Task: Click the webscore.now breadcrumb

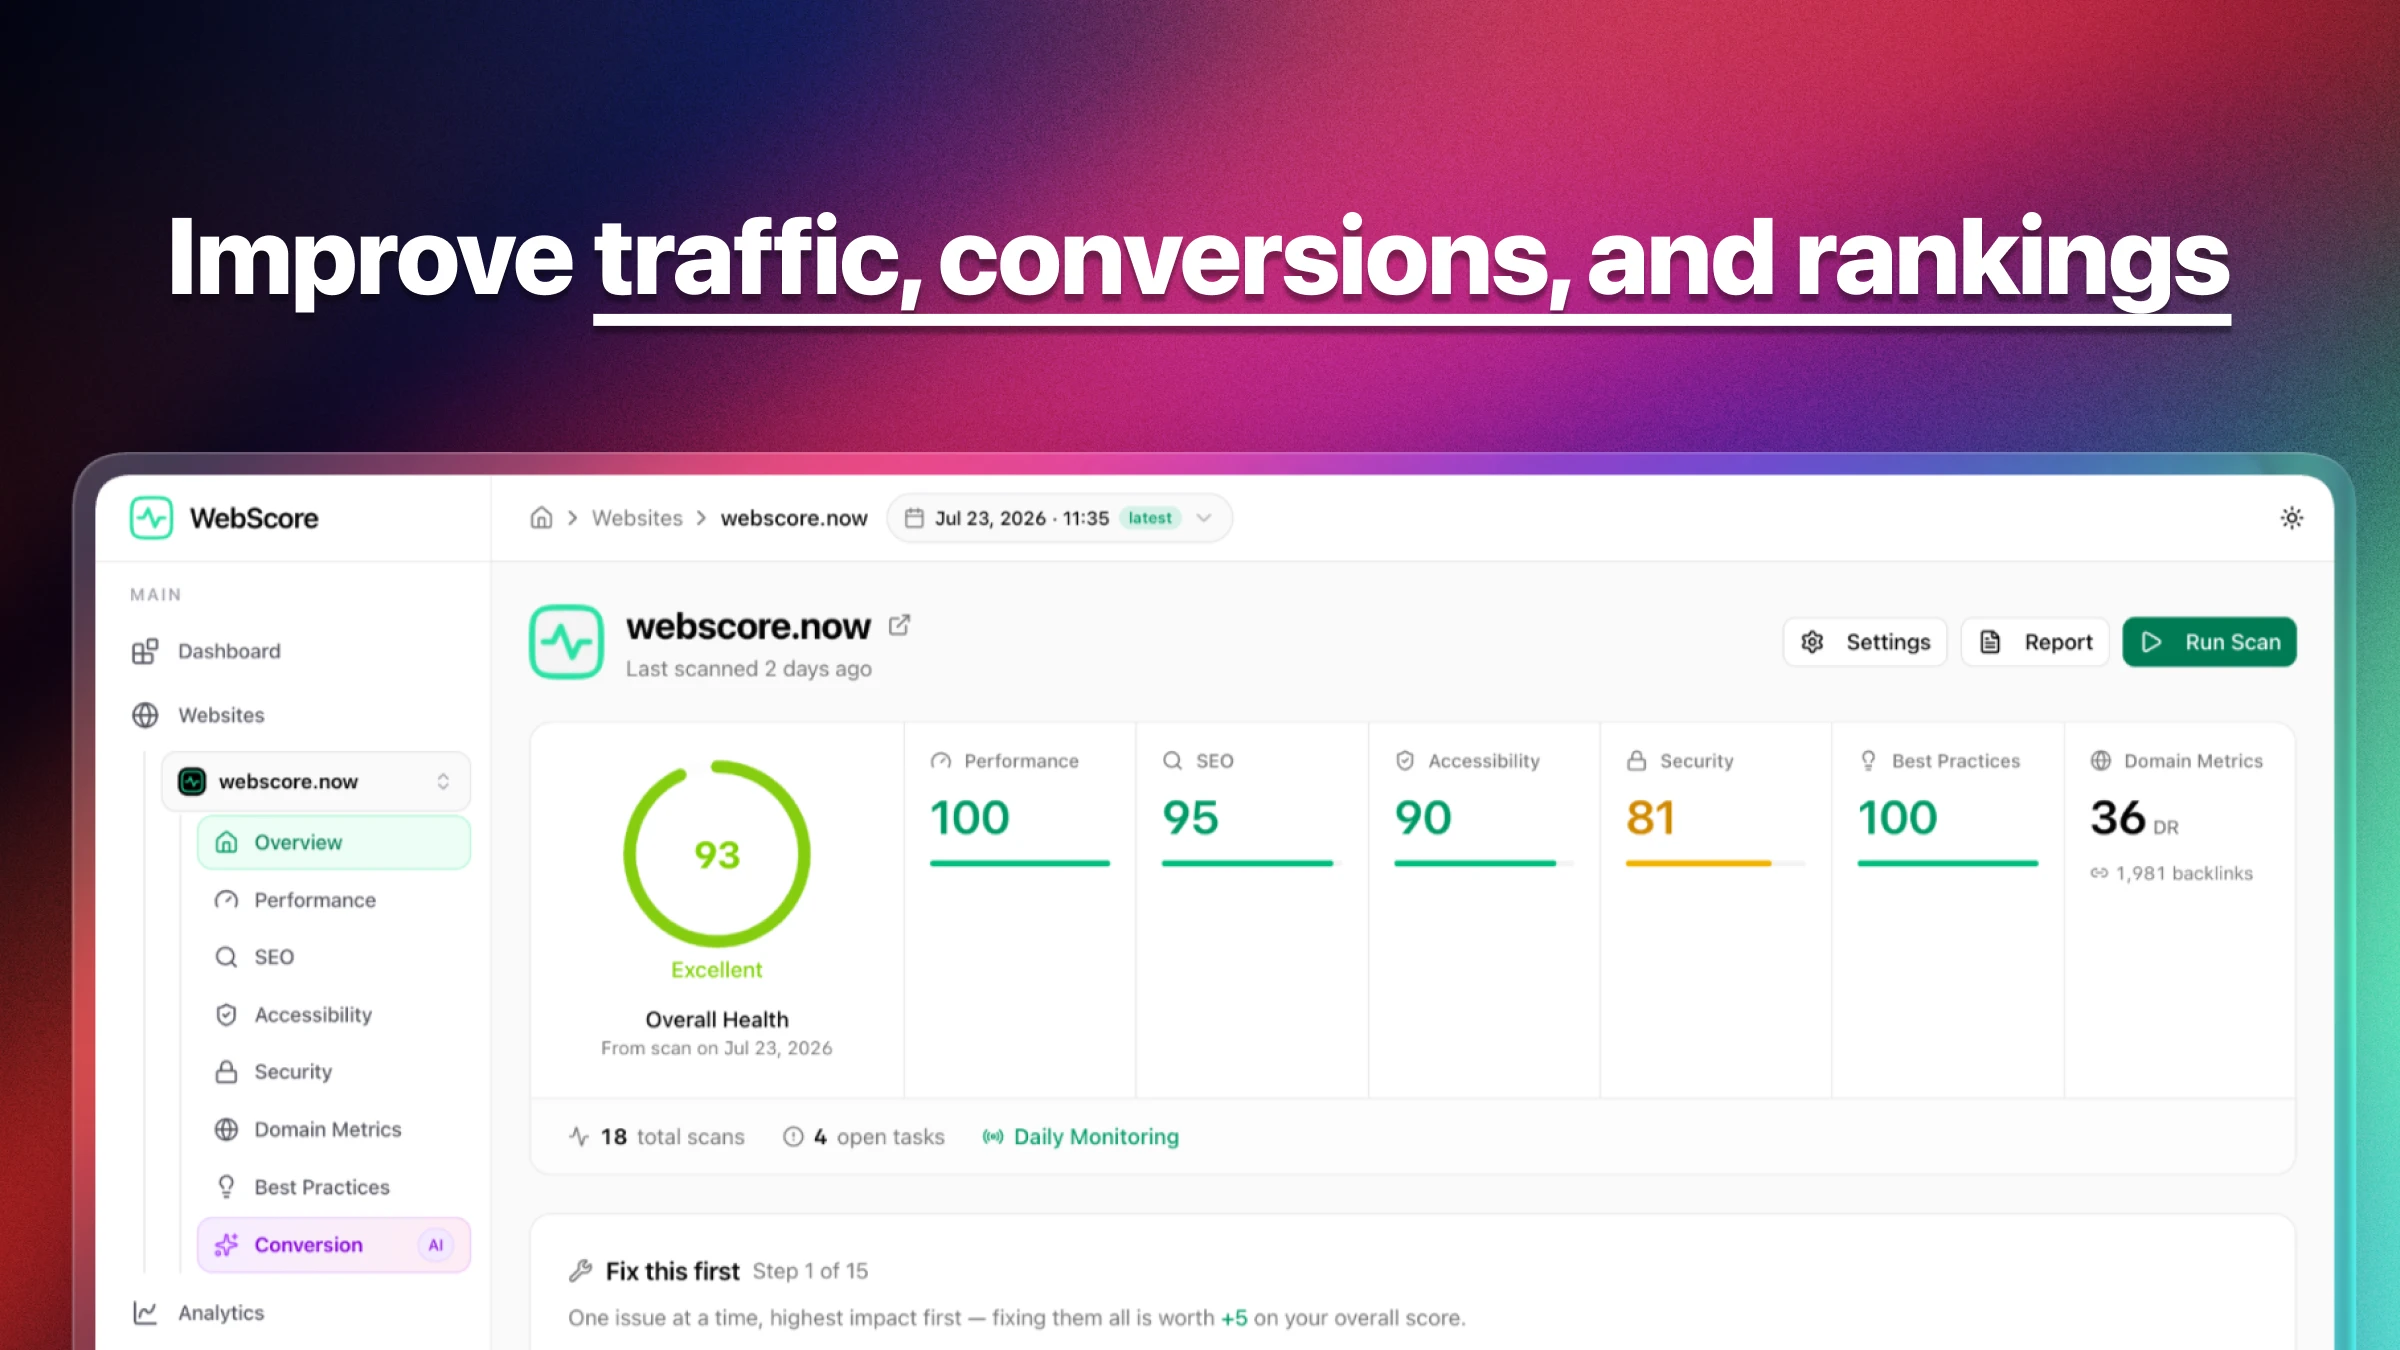Action: coord(794,518)
